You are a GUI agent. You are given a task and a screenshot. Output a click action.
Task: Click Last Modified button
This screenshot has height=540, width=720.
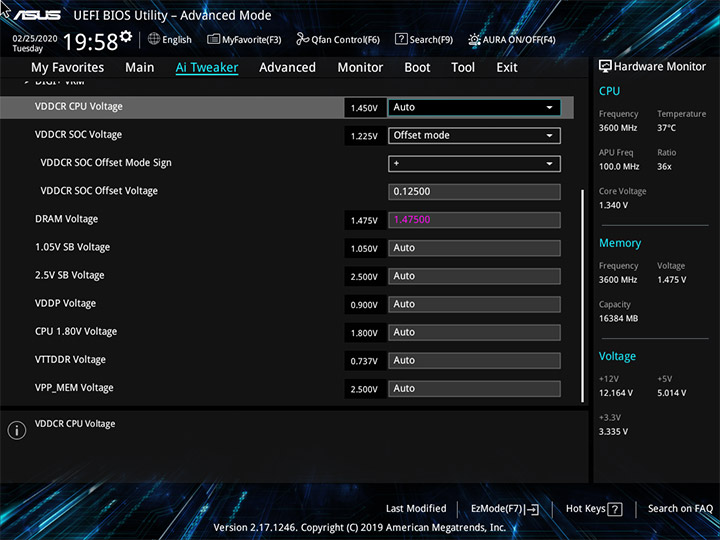click(x=416, y=509)
